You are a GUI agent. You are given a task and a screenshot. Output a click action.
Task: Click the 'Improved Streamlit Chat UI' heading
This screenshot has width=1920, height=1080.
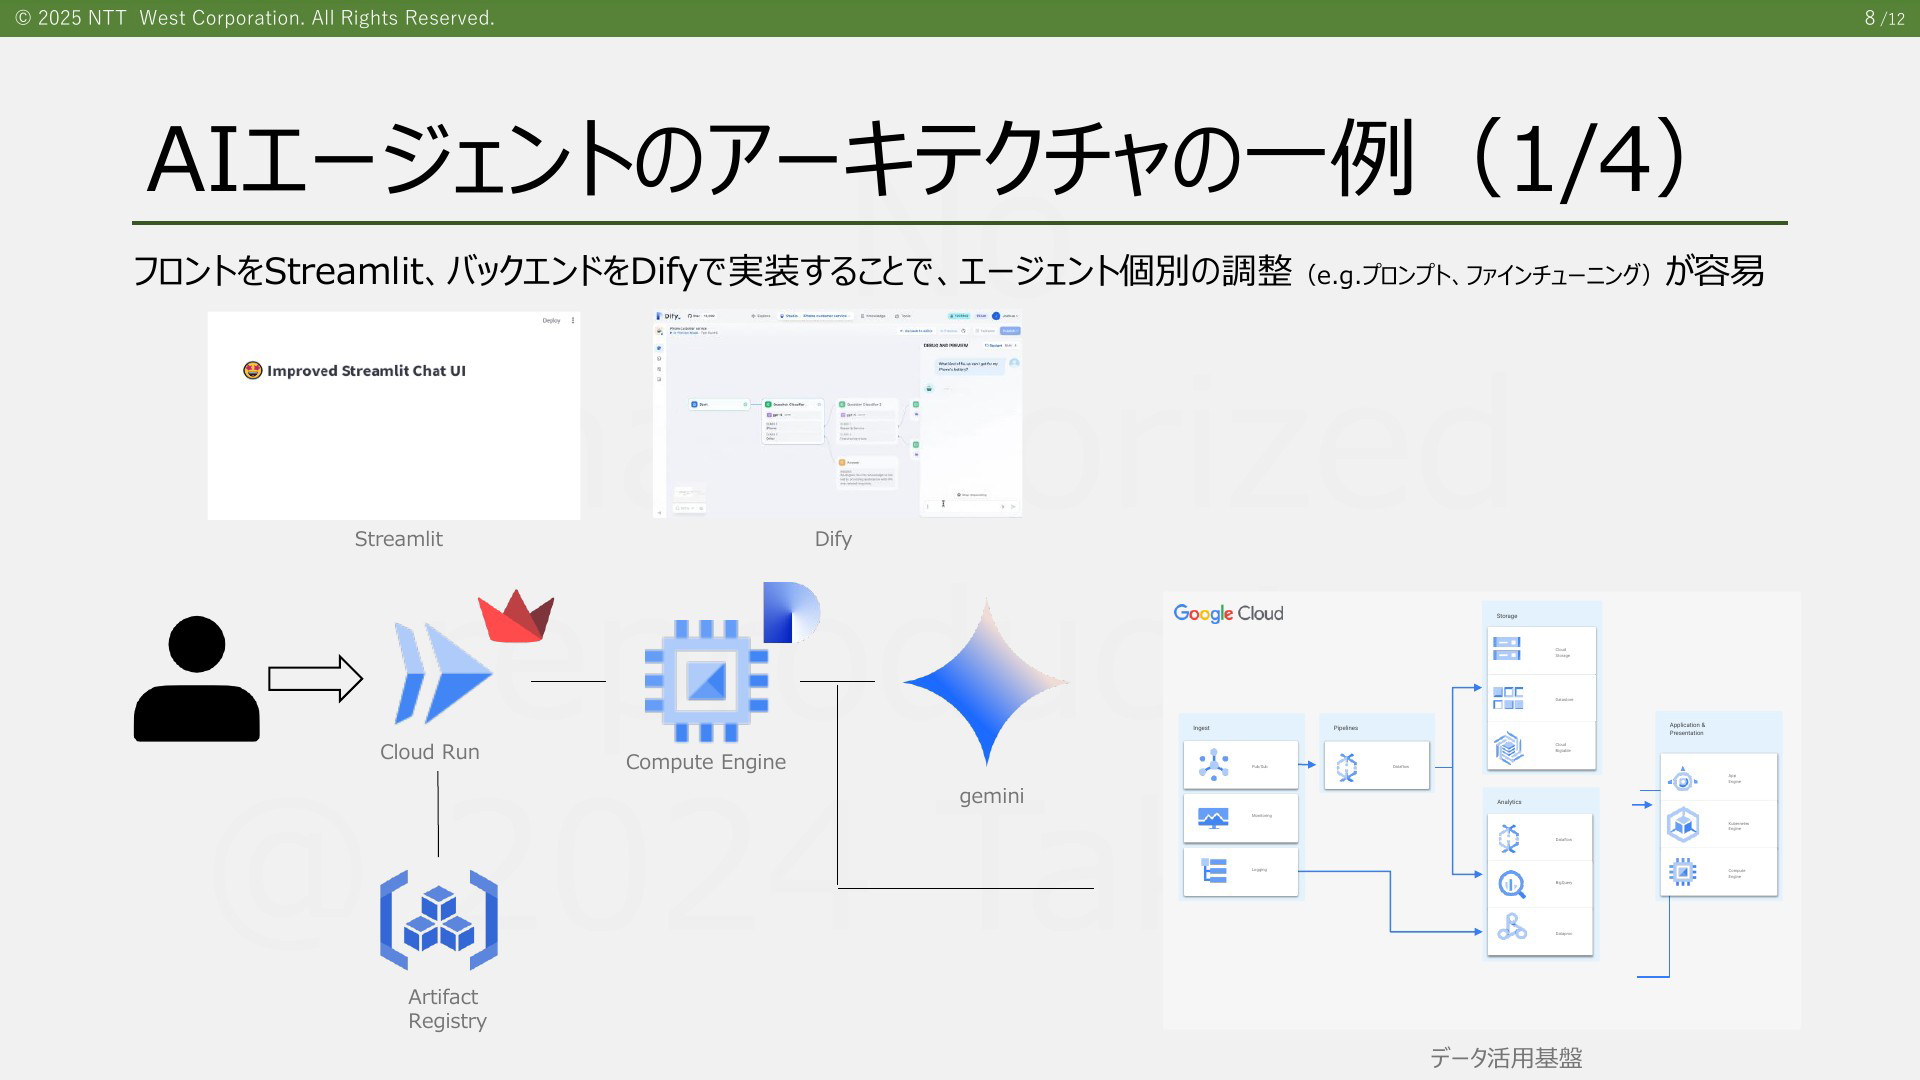366,371
